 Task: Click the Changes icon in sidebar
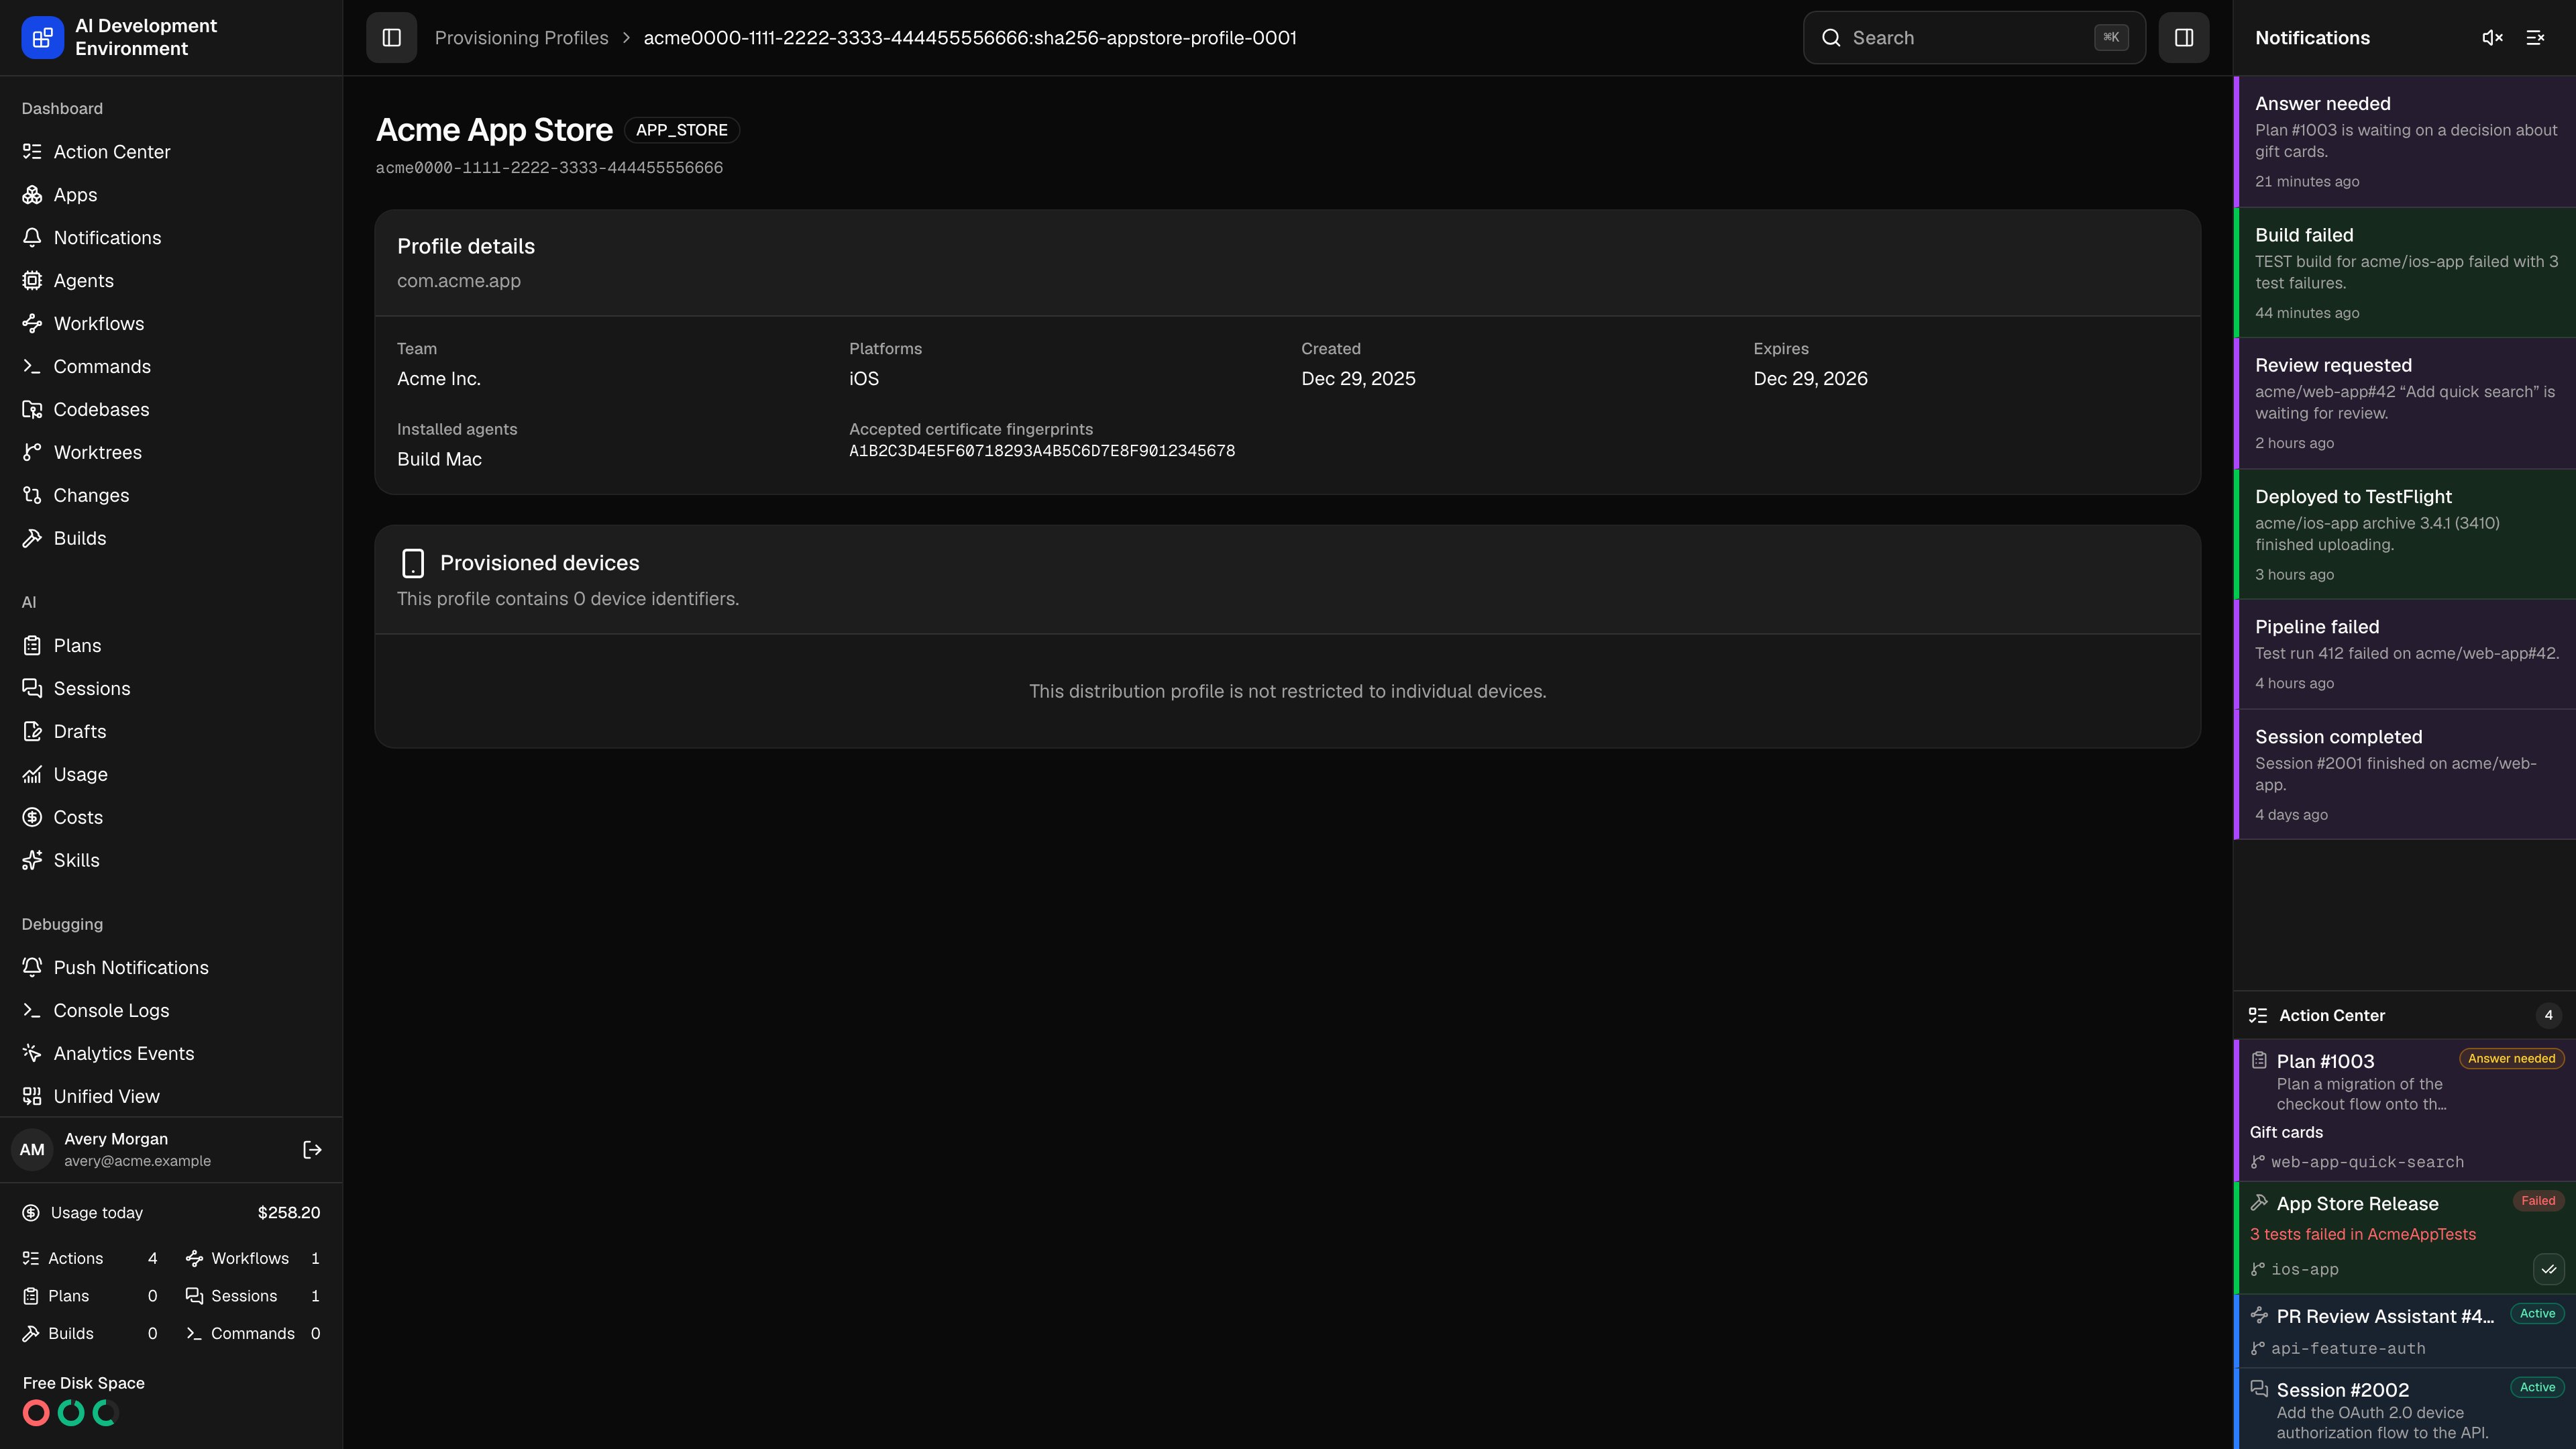pyautogui.click(x=32, y=496)
